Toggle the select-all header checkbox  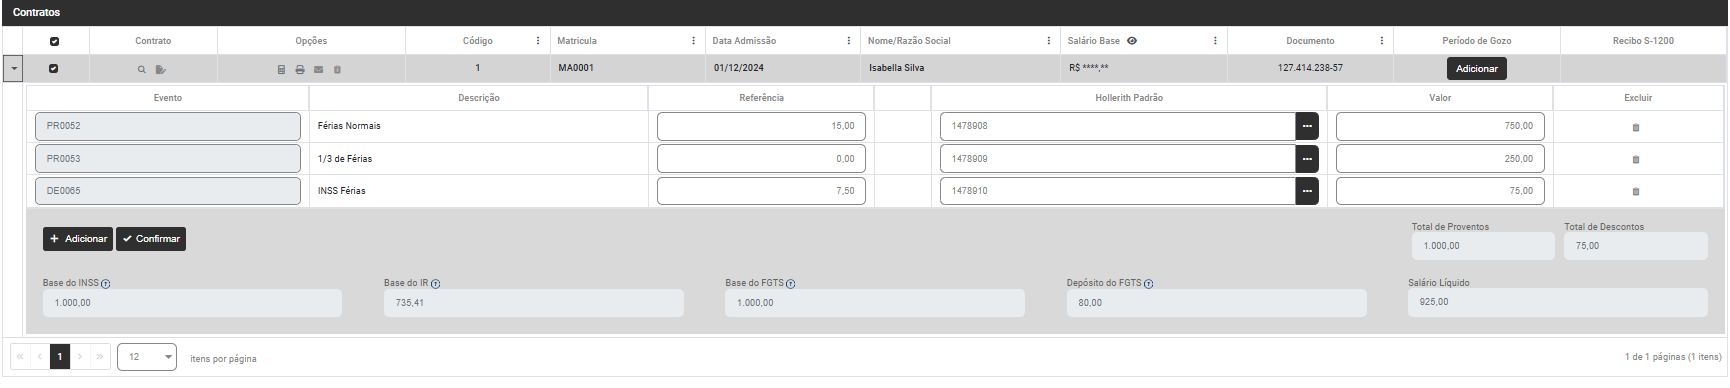54,42
